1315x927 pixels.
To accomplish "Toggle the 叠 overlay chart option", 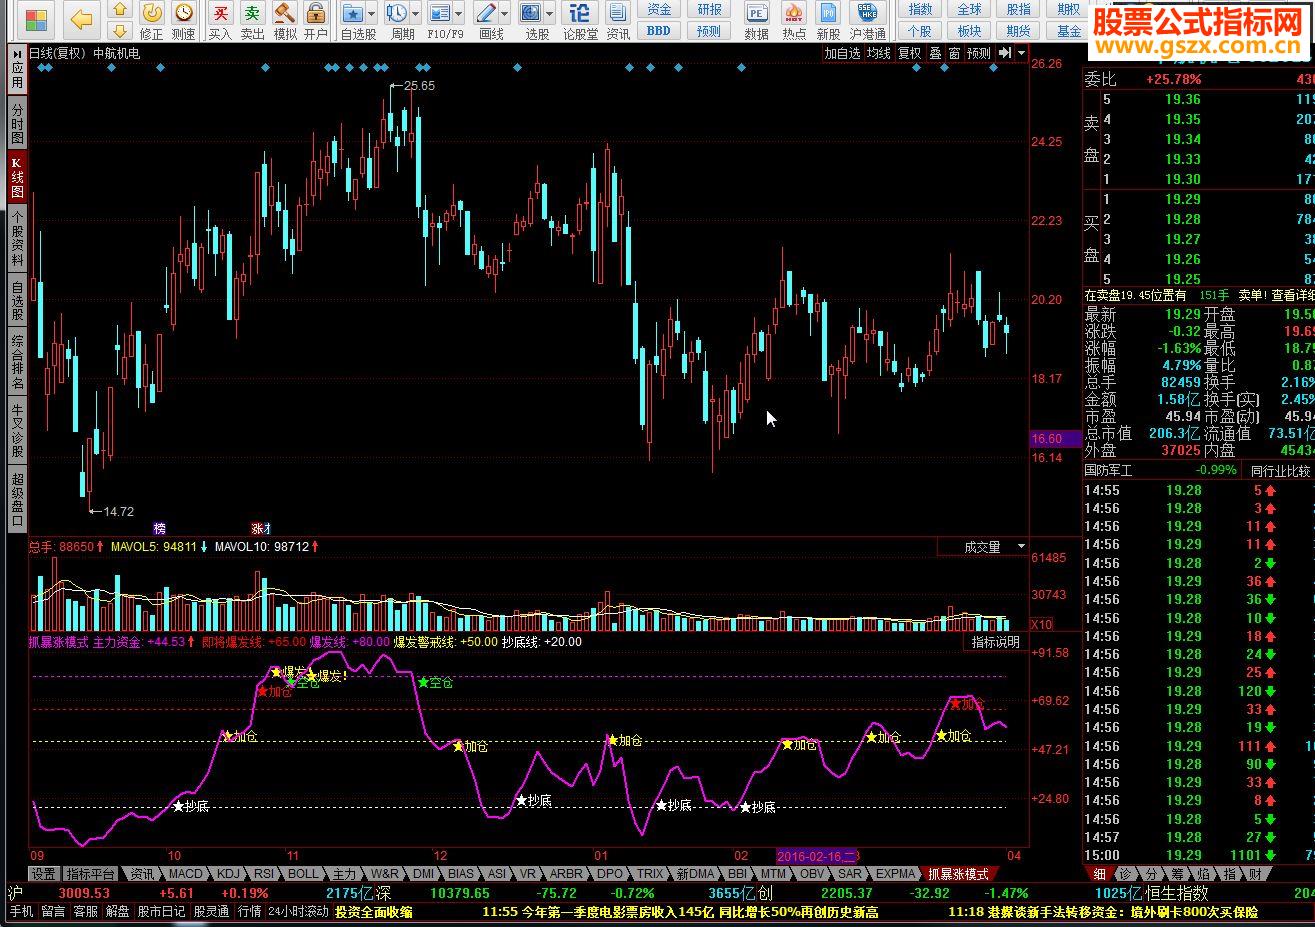I will 935,53.
